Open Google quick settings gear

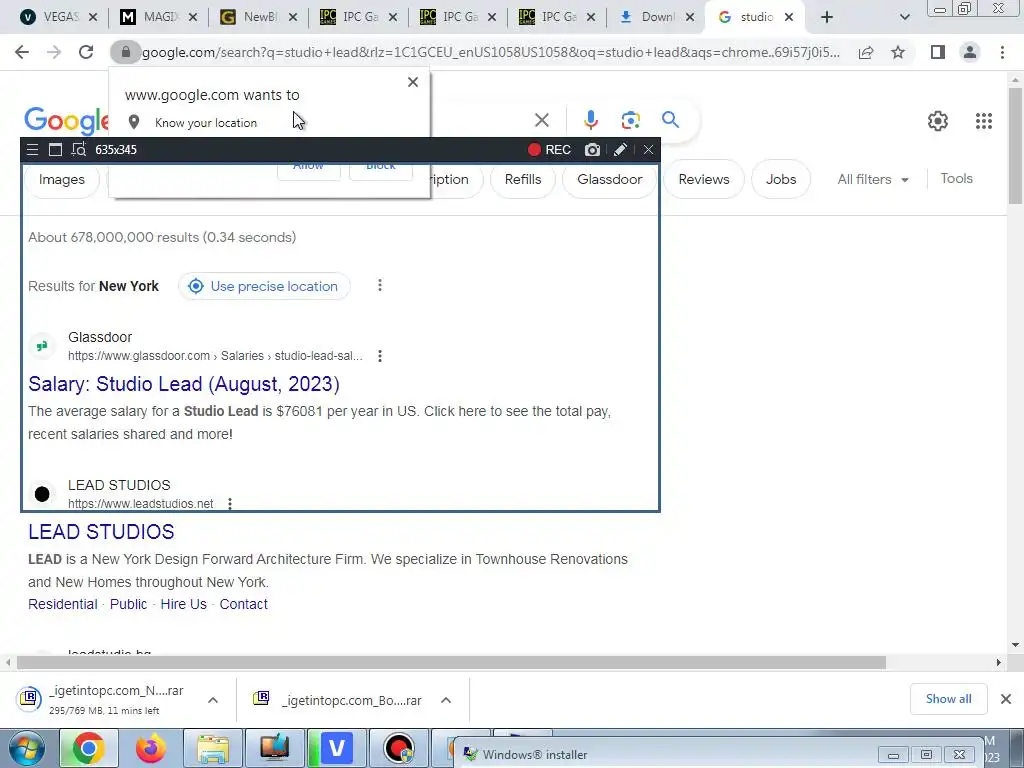(938, 121)
